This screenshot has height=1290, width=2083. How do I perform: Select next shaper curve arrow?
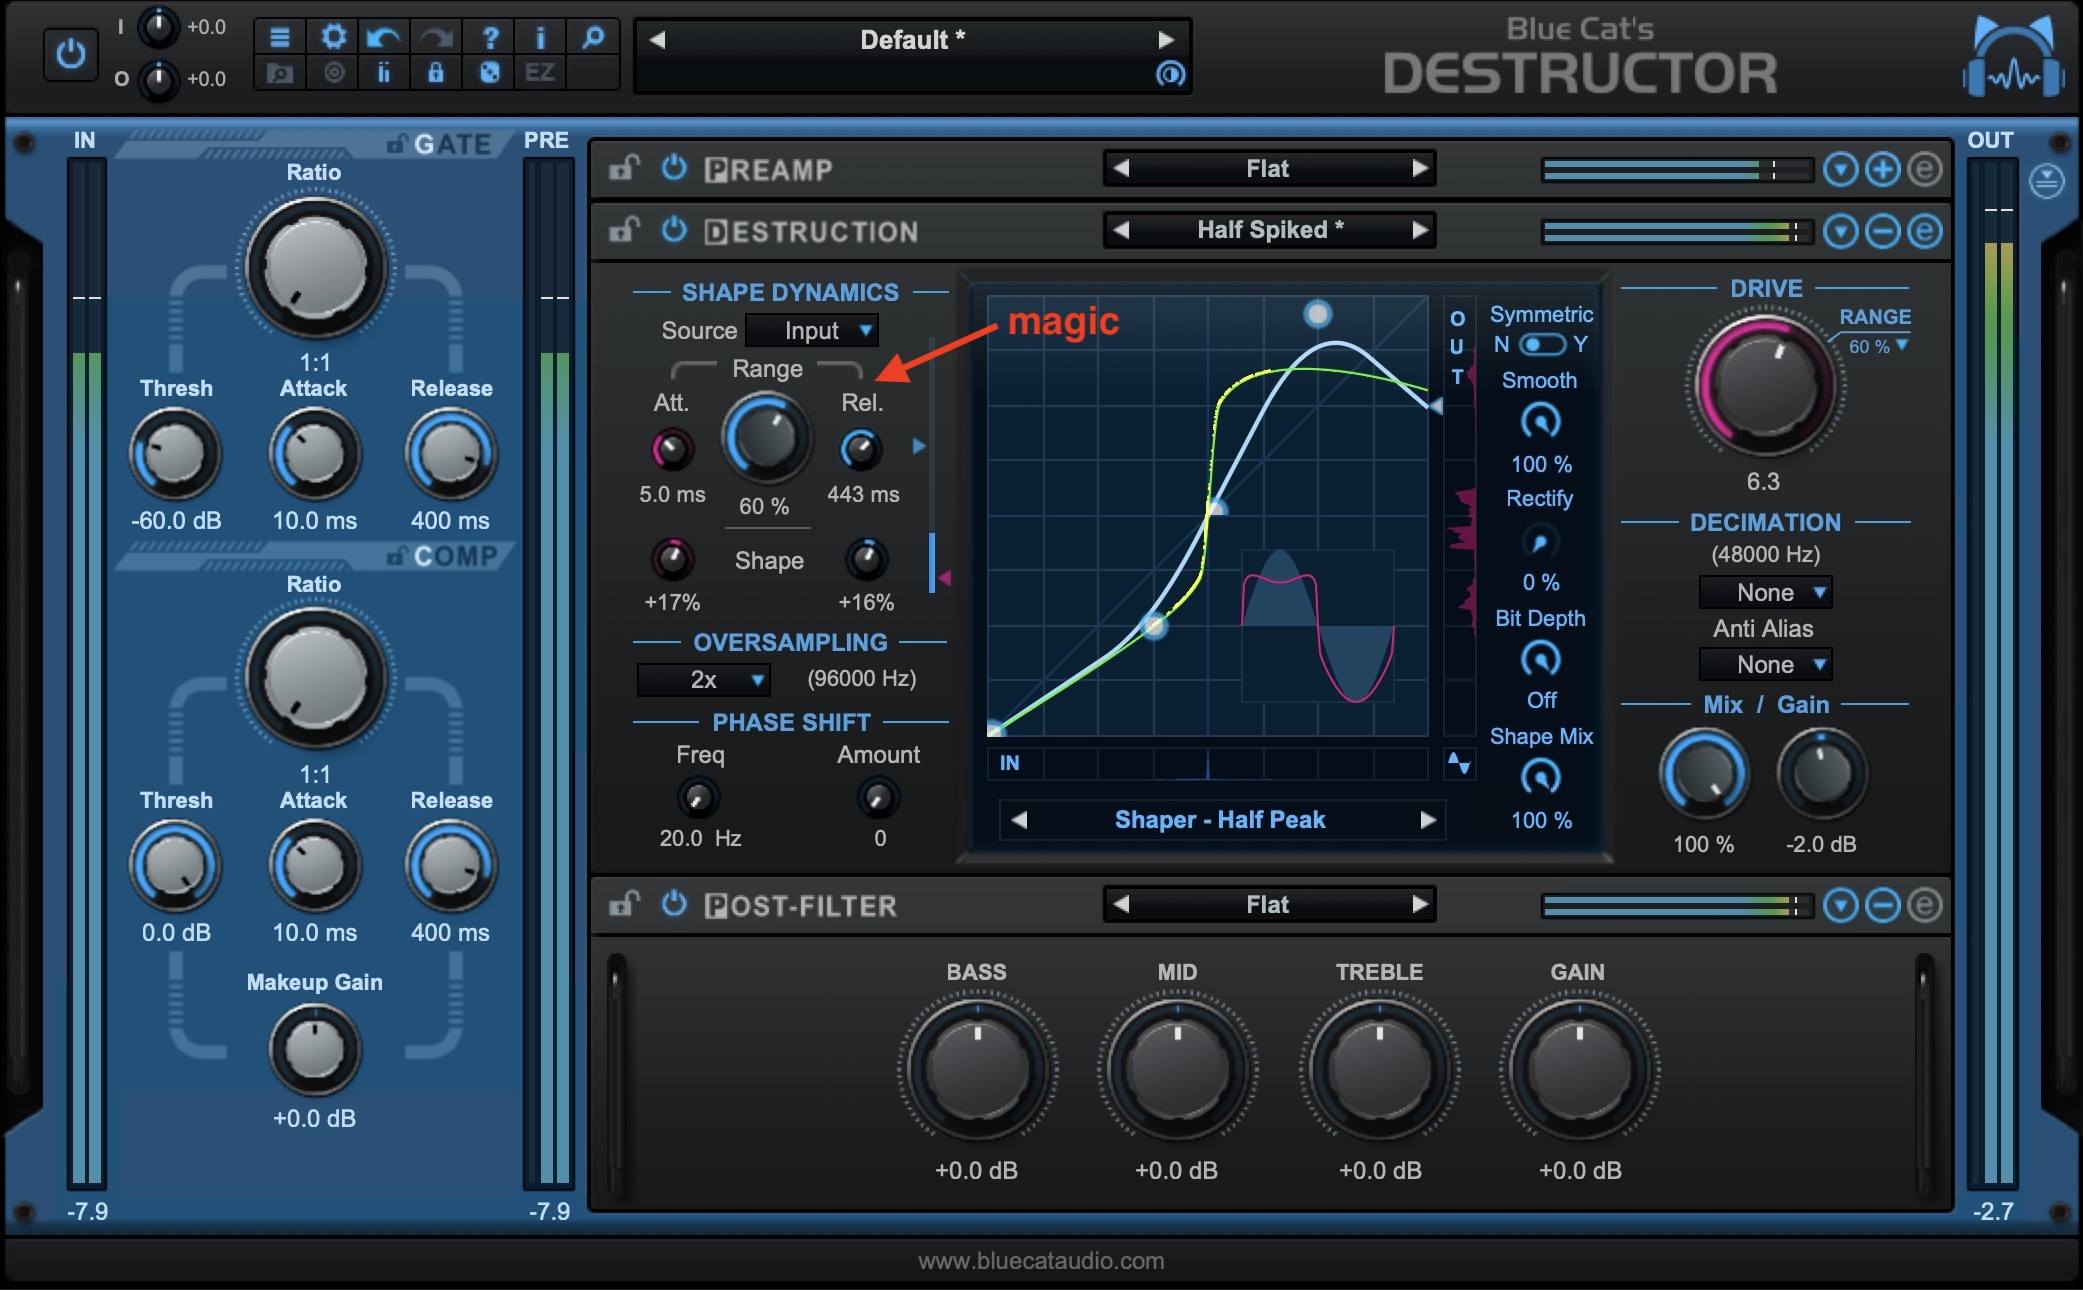(x=1428, y=820)
